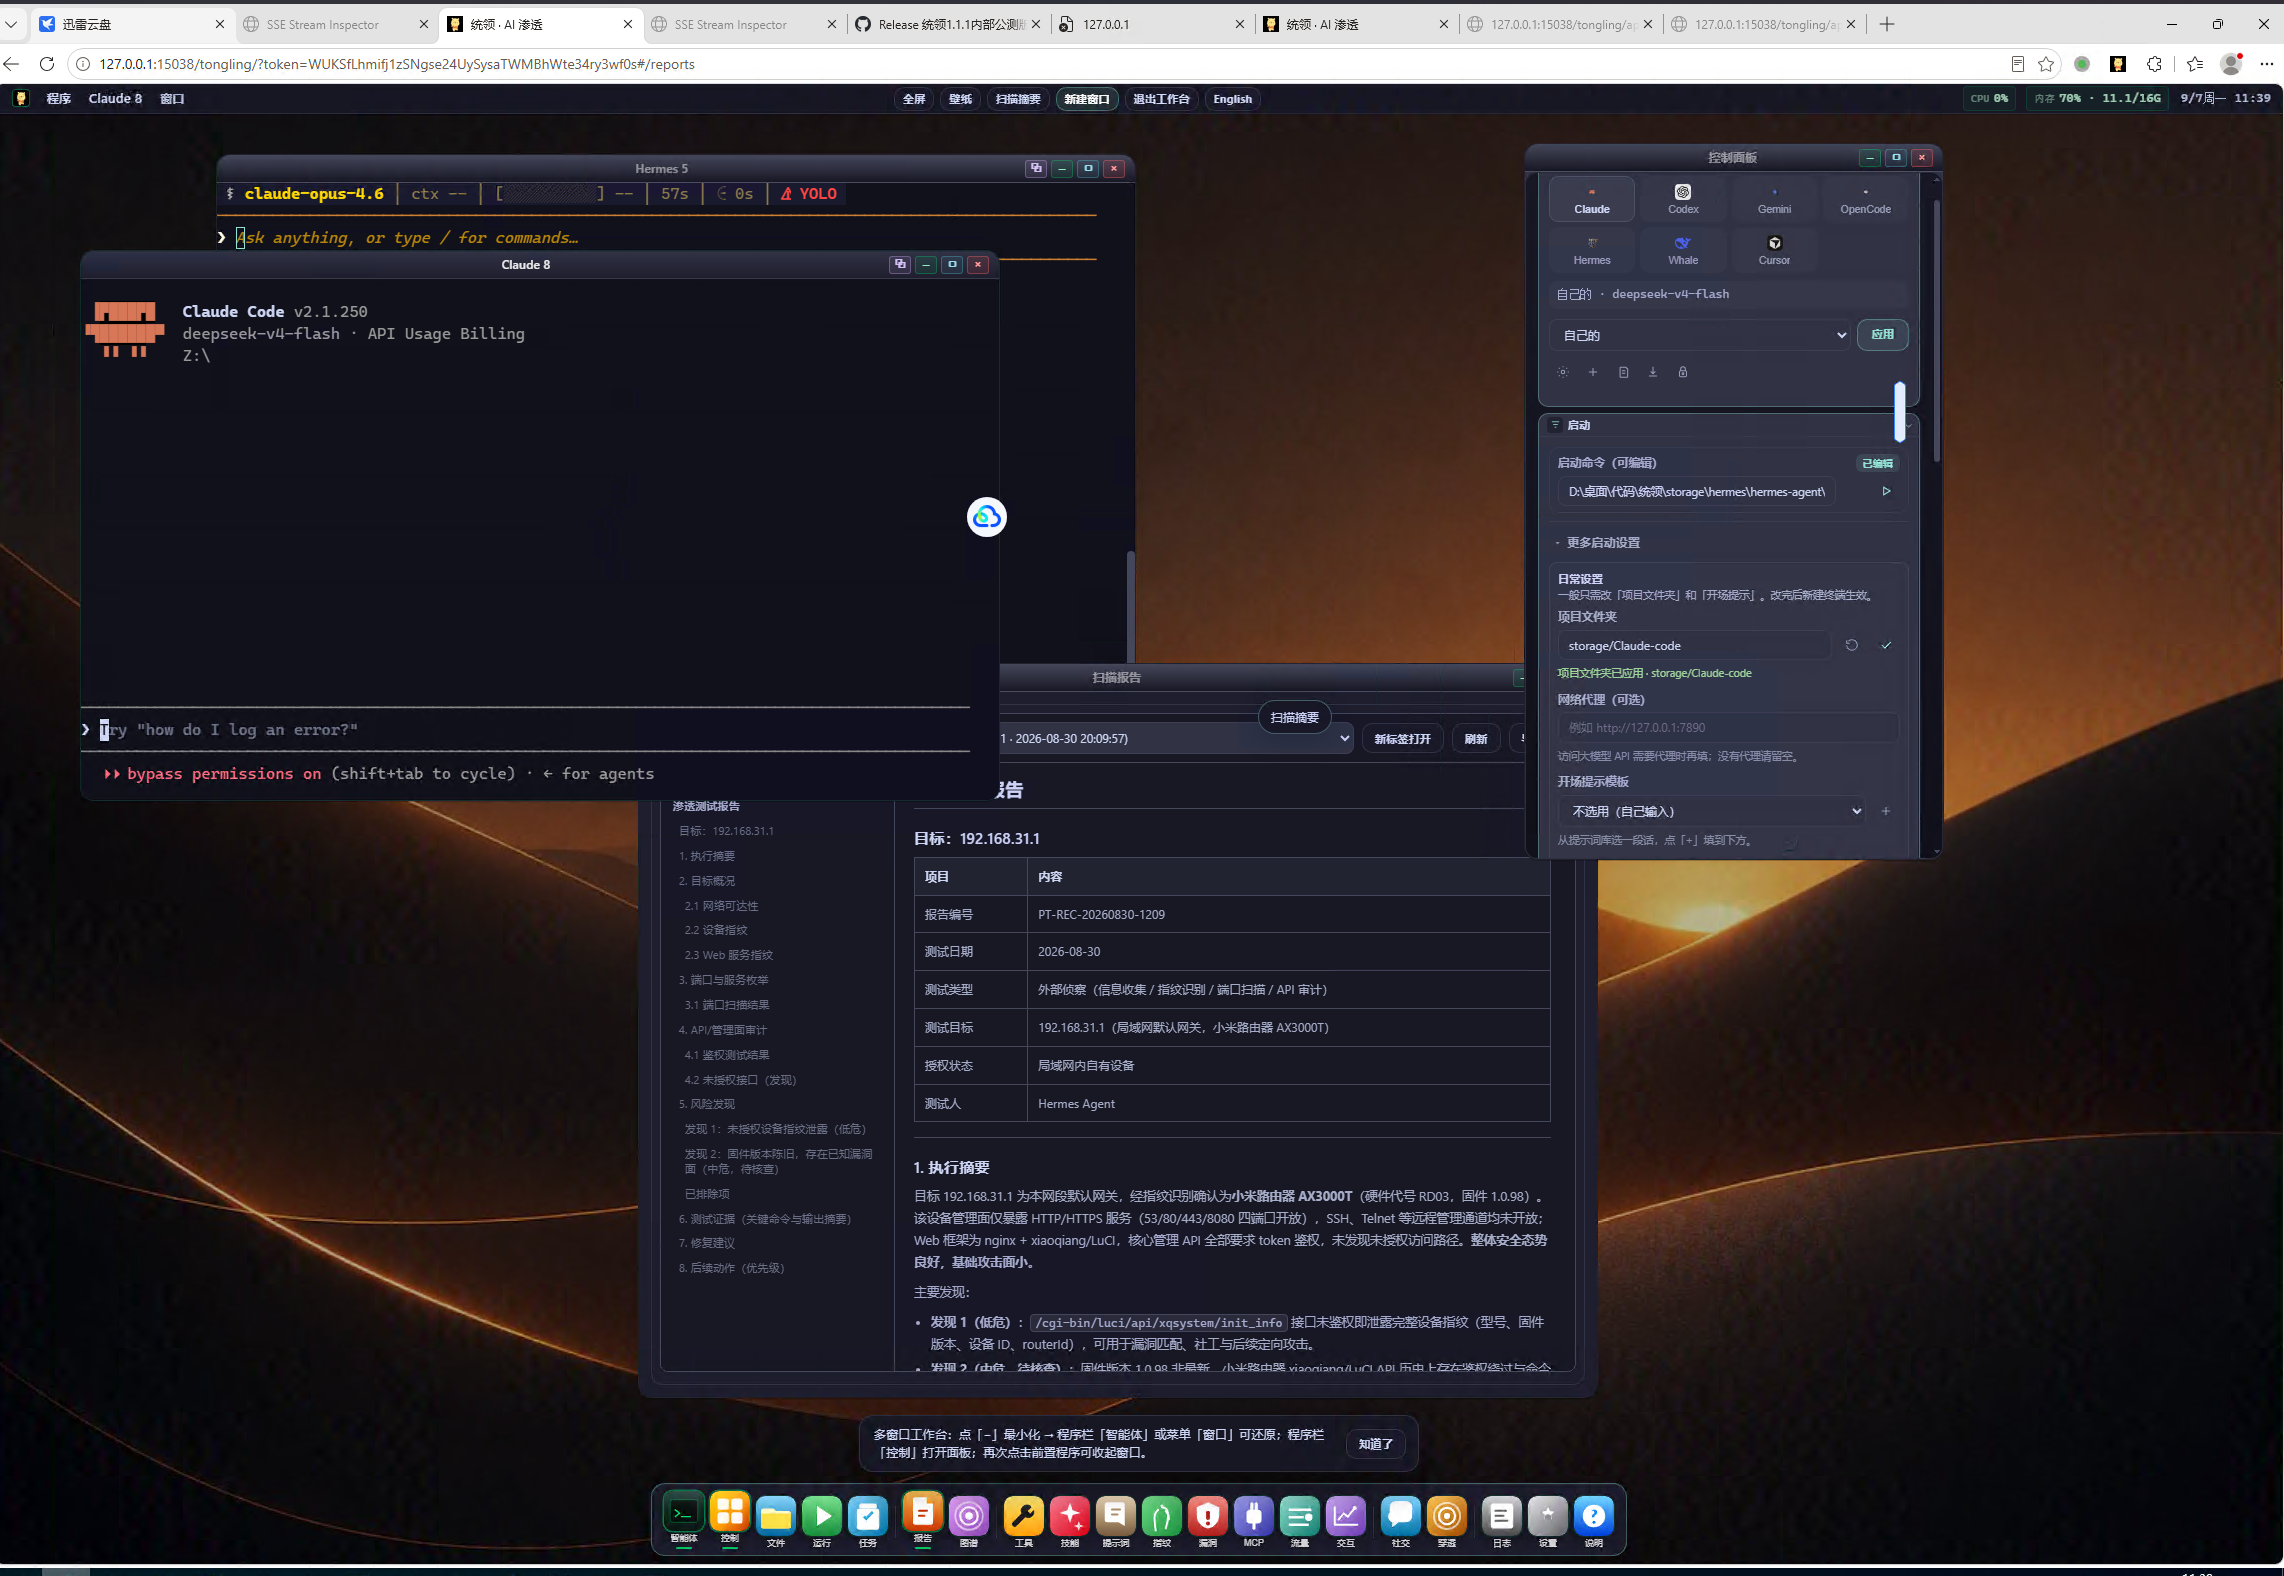Open the 任务 checklist icon in dock
The height and width of the screenshot is (1576, 2284).
(868, 1517)
